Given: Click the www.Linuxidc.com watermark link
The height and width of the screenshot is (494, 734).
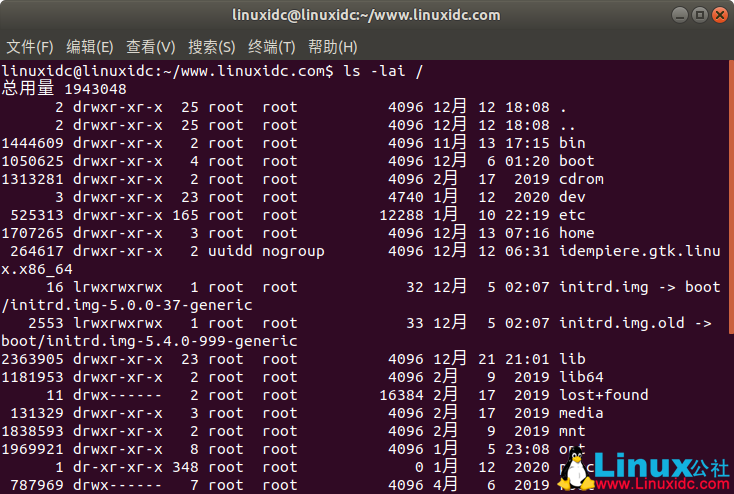Looking at the screenshot, I should point(660,485).
